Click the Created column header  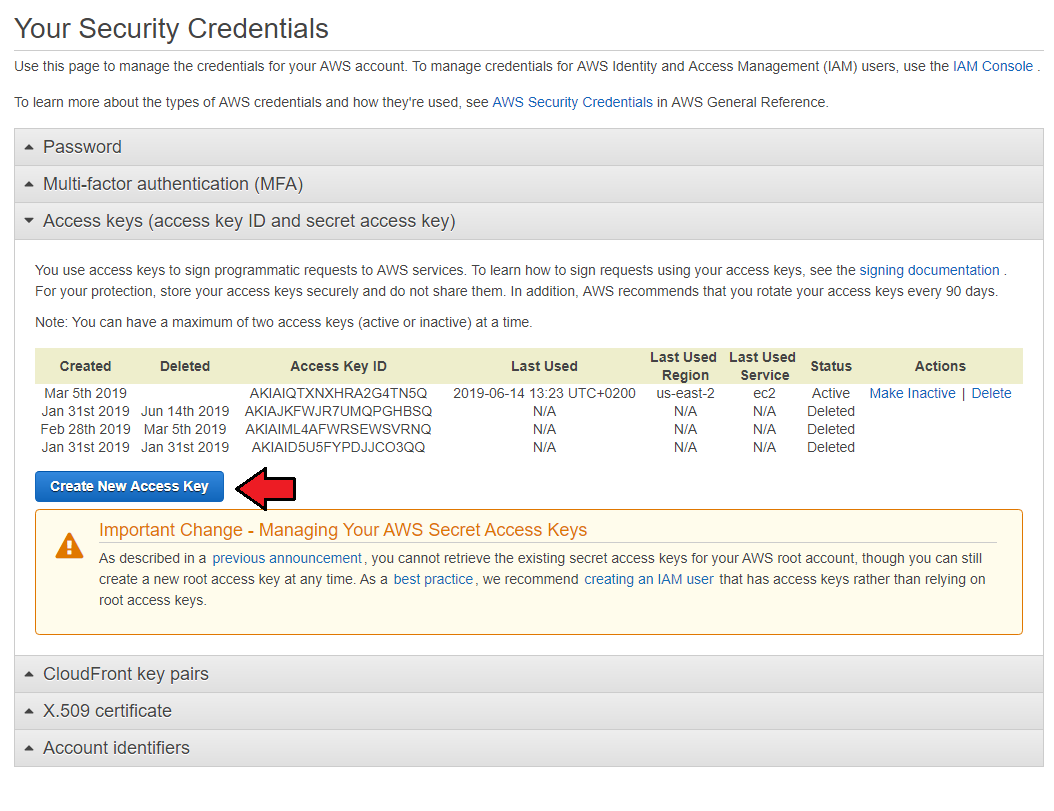[x=85, y=366]
